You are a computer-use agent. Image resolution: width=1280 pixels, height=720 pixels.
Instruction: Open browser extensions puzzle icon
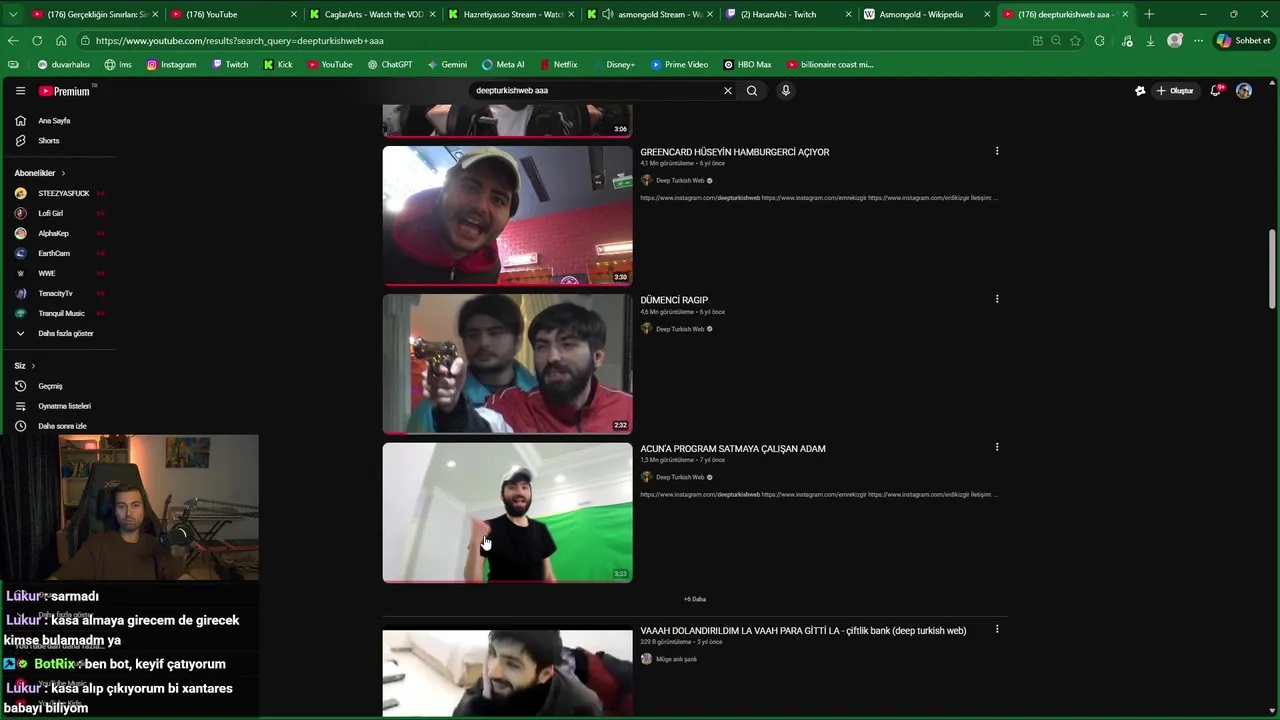tap(1100, 41)
